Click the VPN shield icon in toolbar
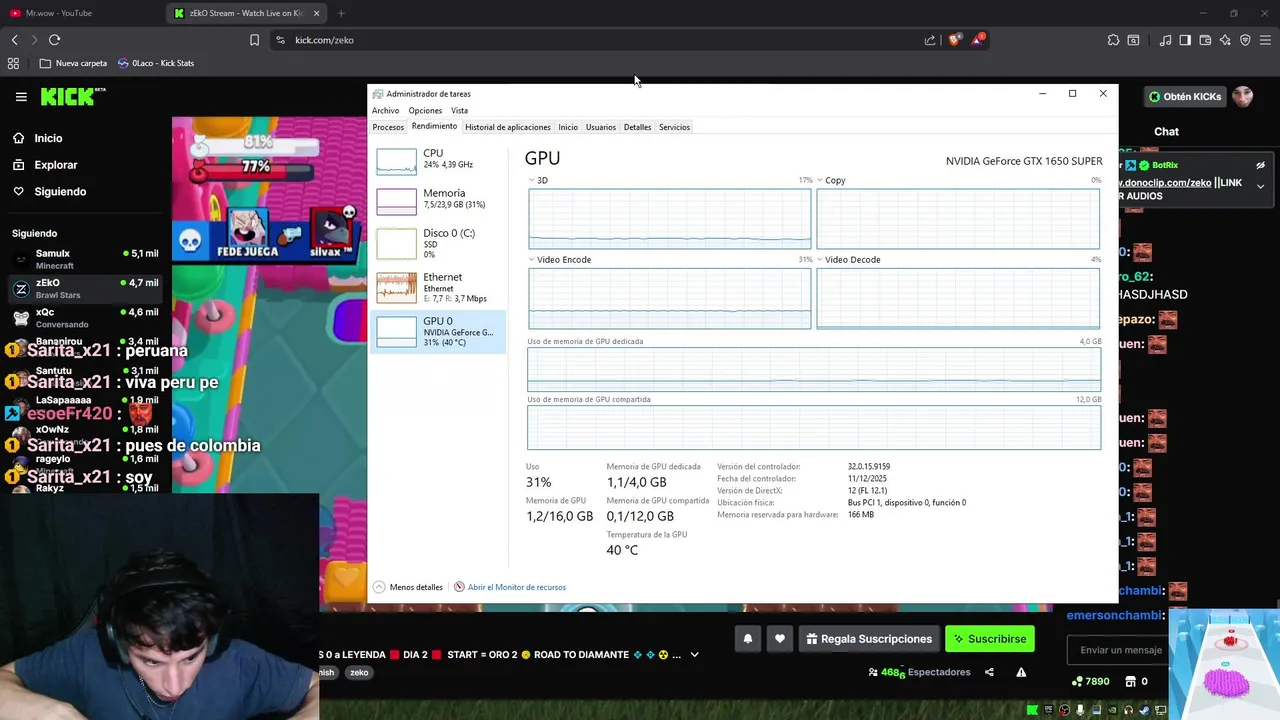The width and height of the screenshot is (1280, 720). [1245, 40]
